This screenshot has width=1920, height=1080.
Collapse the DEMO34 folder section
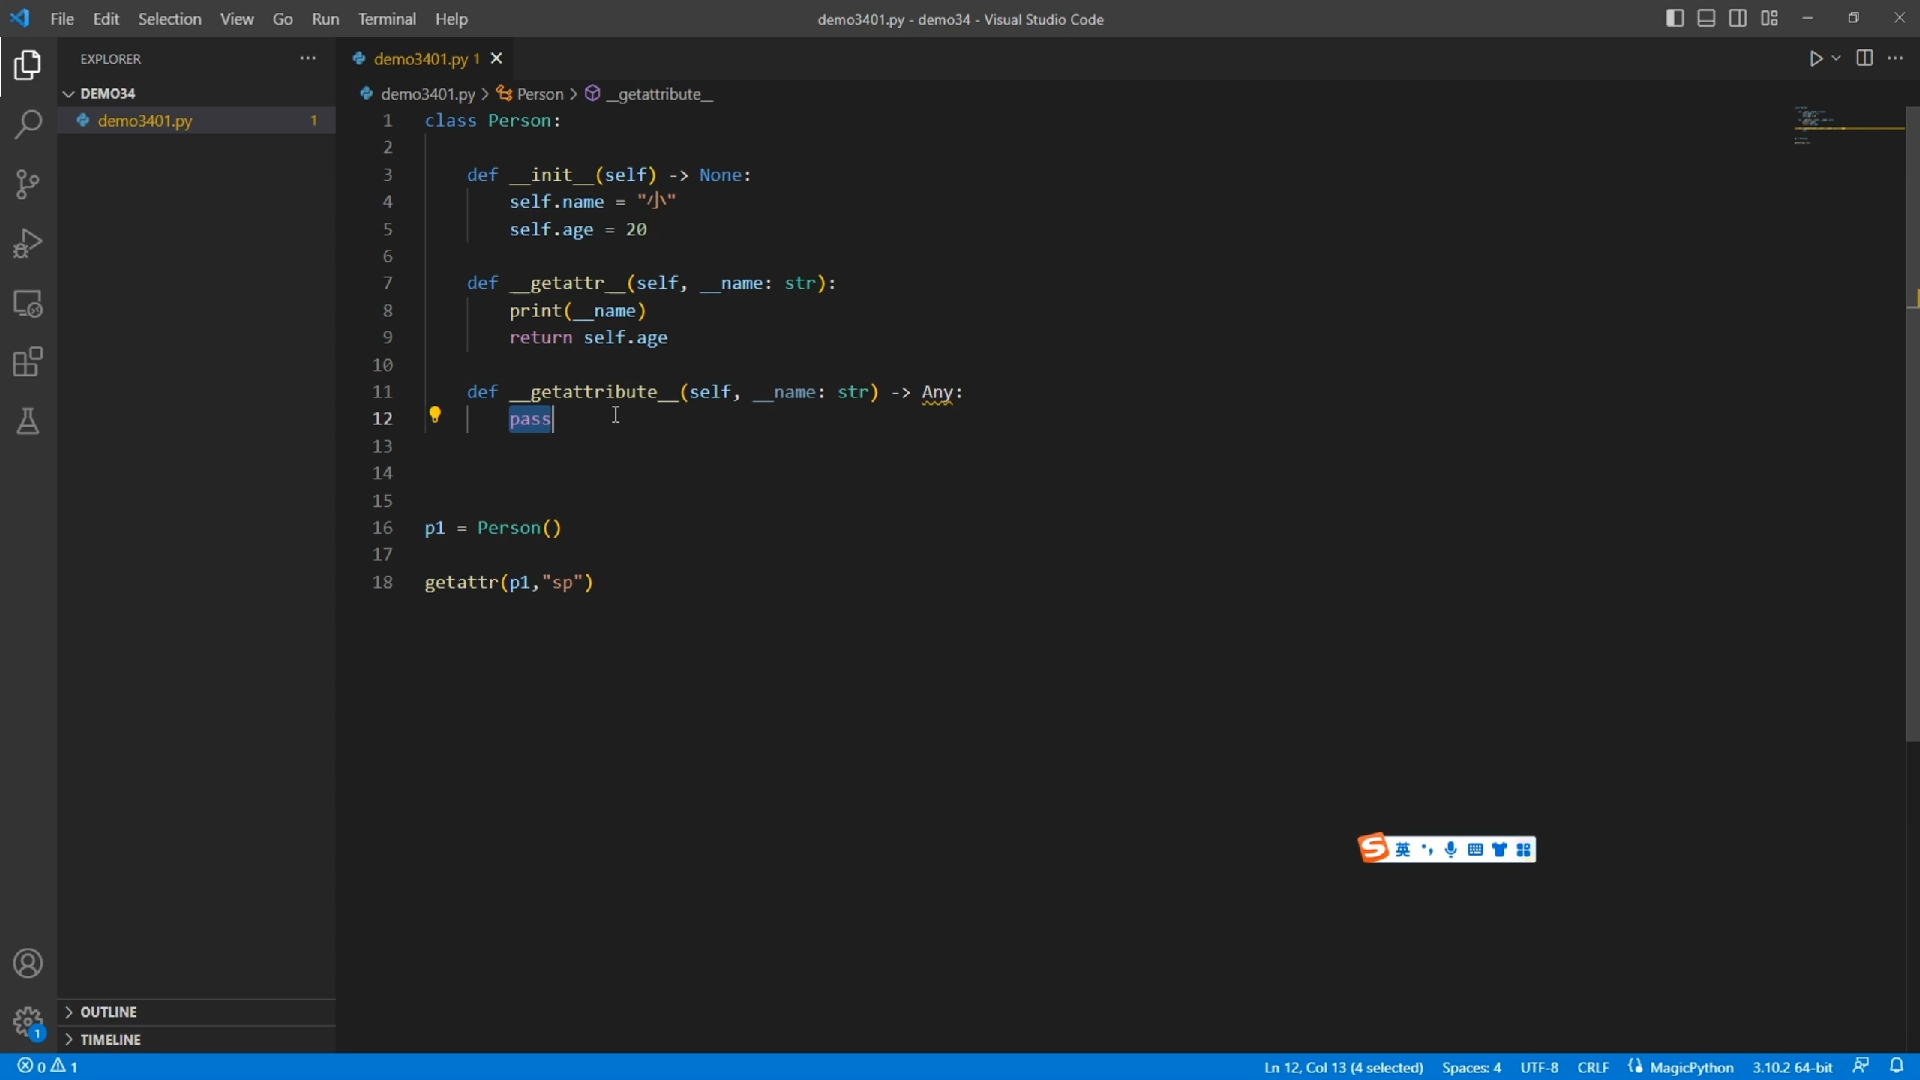(196, 93)
